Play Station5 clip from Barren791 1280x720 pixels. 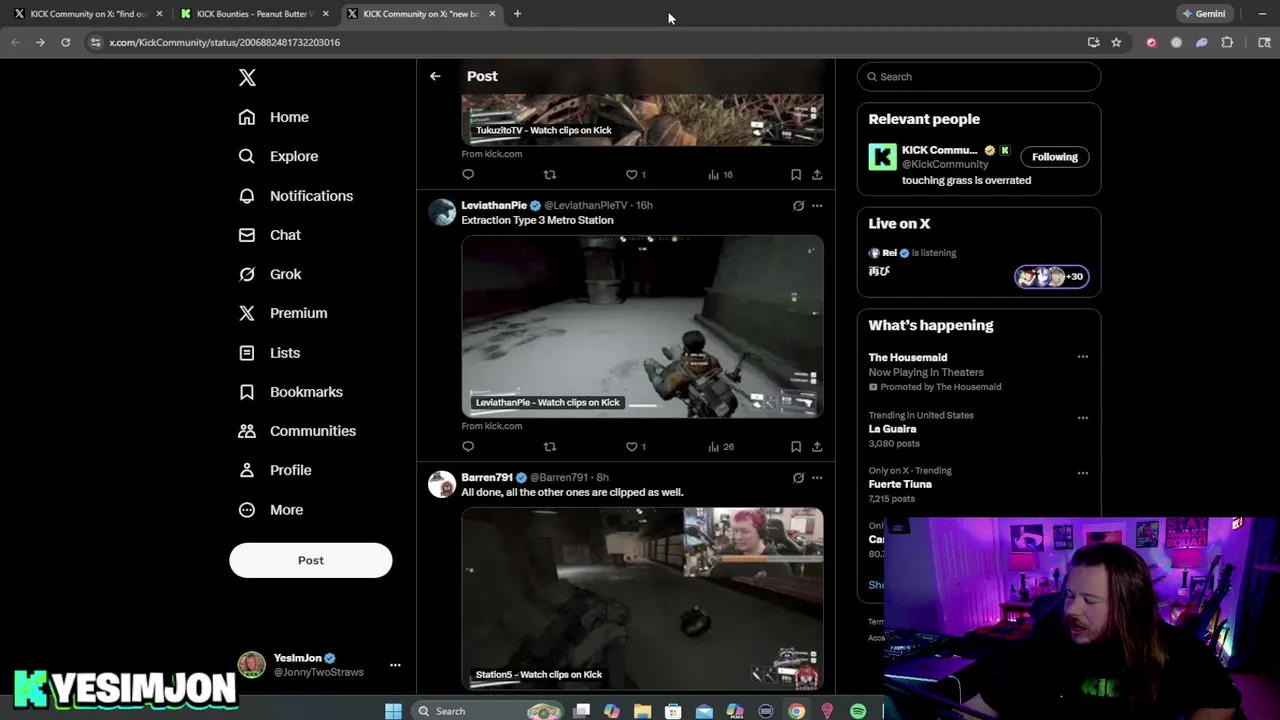[642, 598]
